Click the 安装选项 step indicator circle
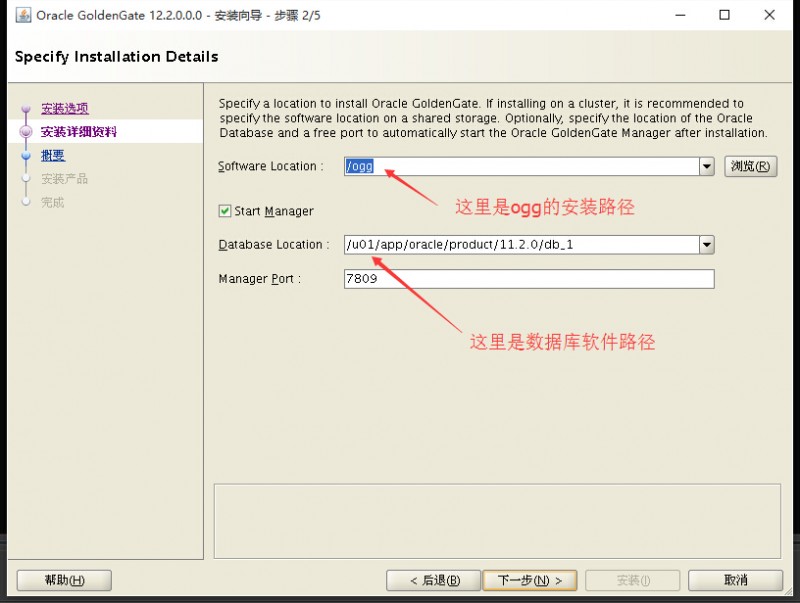 click(26, 107)
